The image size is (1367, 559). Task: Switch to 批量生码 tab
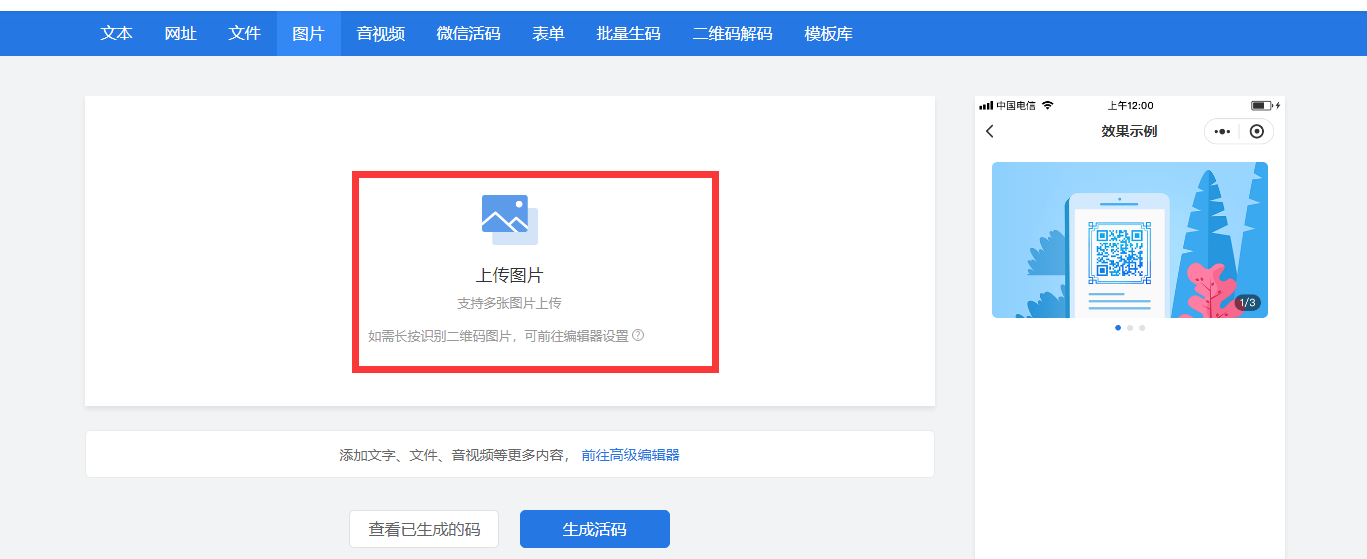[x=629, y=33]
